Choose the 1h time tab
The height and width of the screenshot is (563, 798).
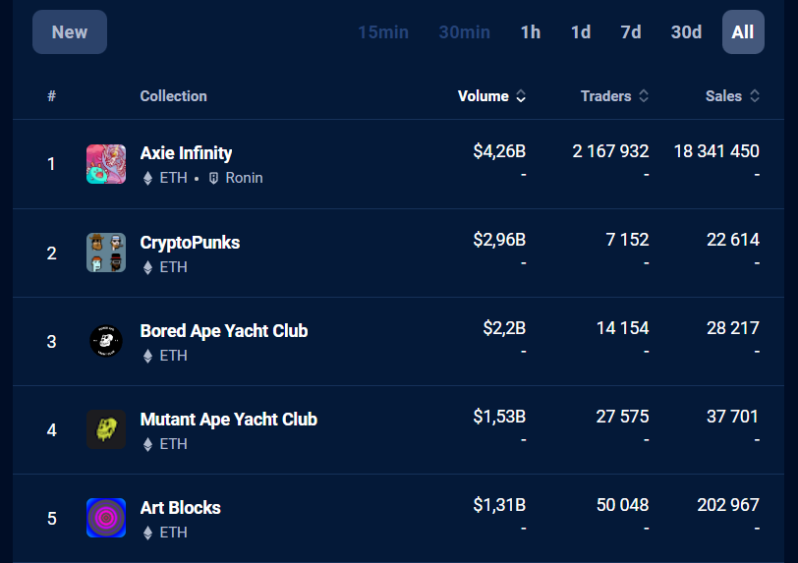pos(530,32)
